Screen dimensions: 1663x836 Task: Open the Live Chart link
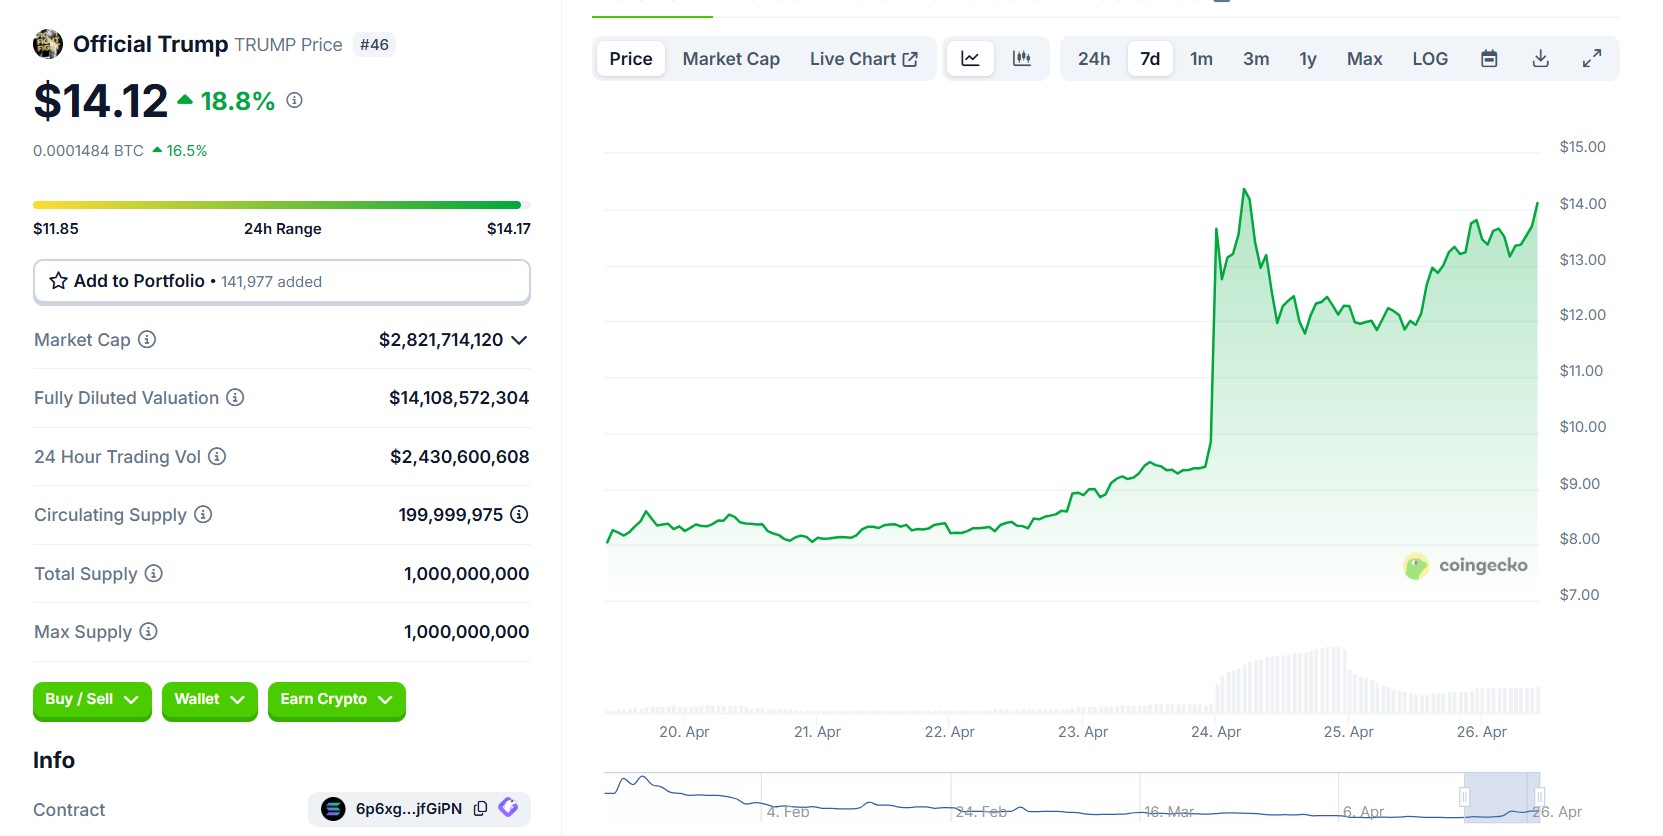coord(863,59)
